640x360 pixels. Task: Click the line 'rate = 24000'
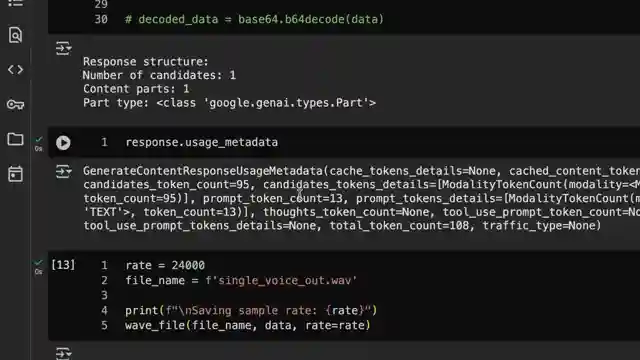pos(165,265)
